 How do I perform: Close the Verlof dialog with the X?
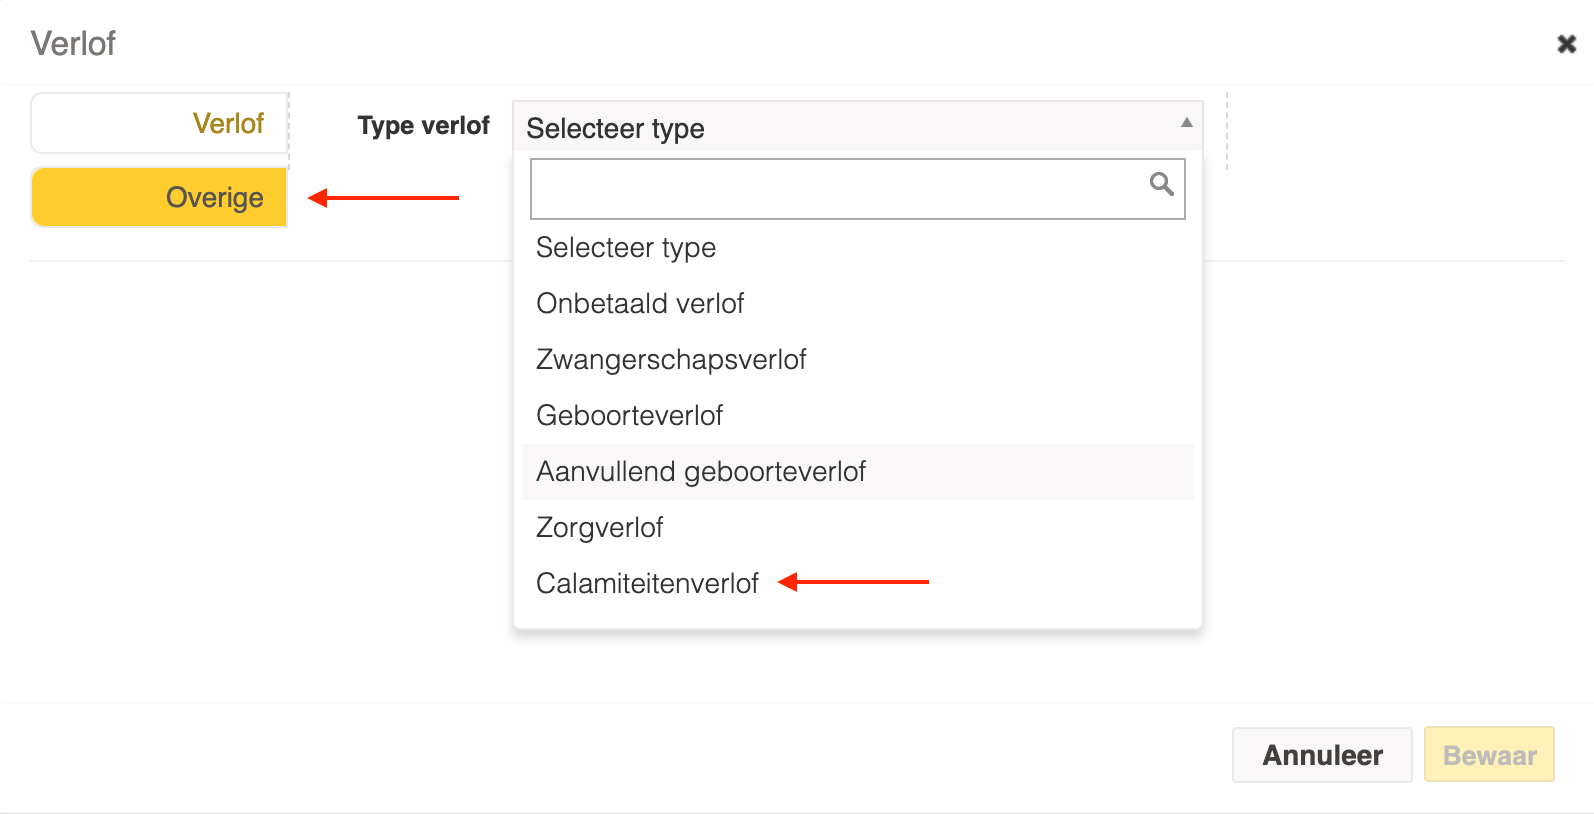point(1566,44)
